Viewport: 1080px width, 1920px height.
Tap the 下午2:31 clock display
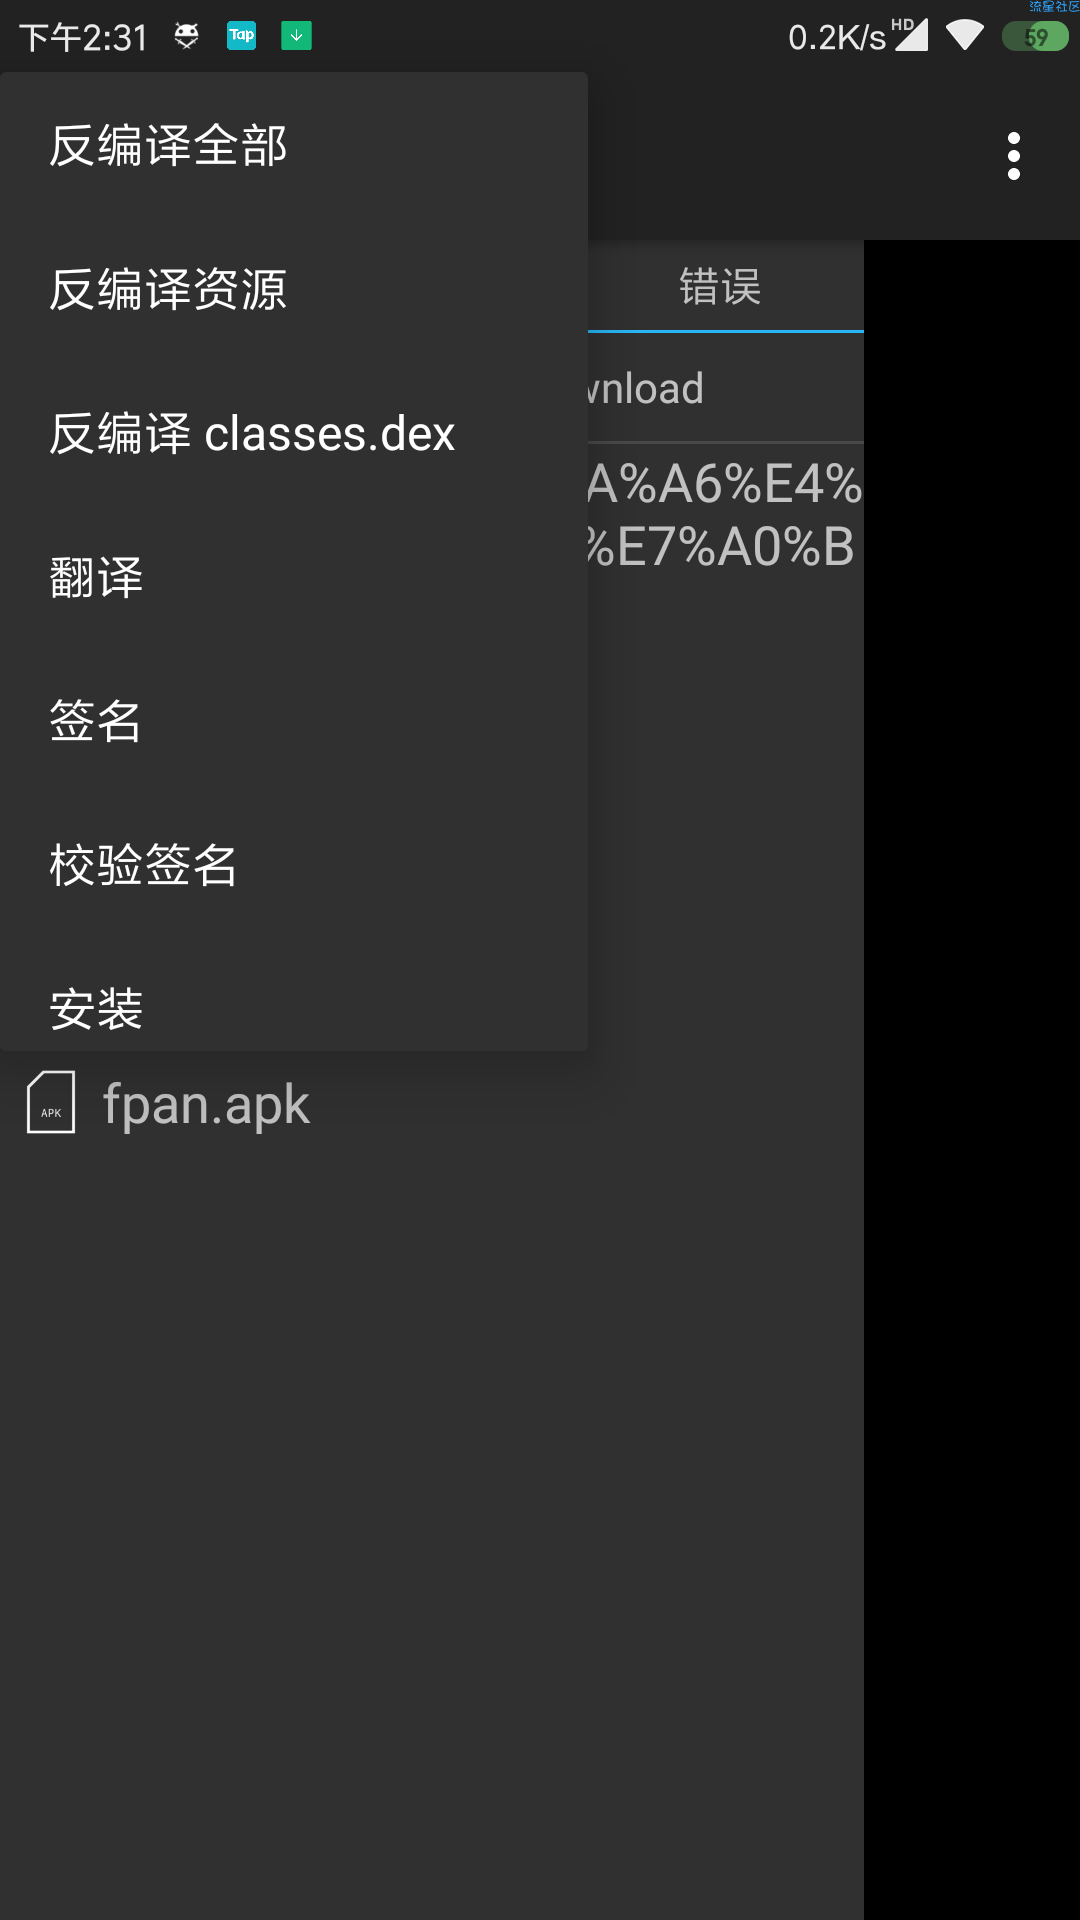click(x=84, y=37)
